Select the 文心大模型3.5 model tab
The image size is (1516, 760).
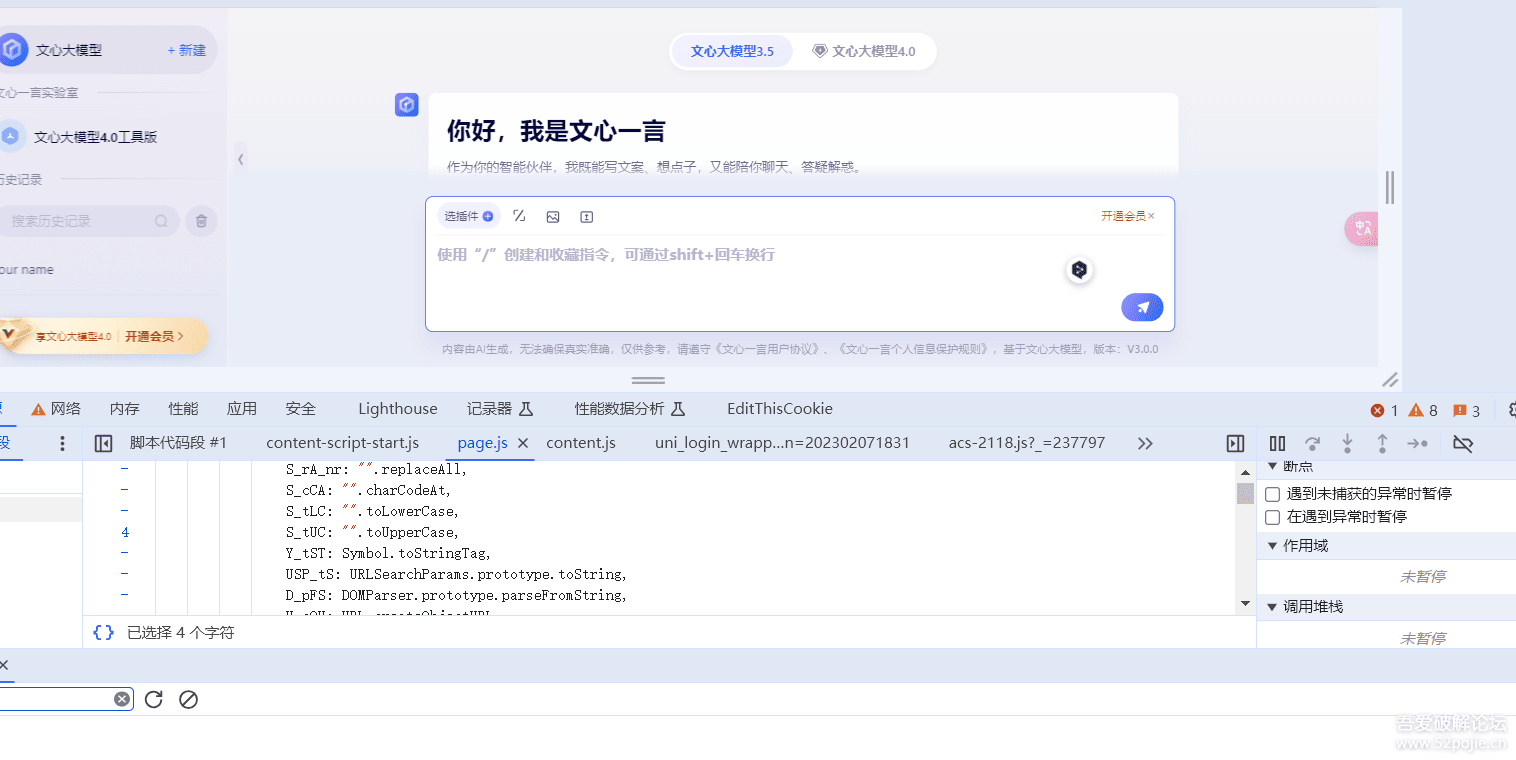pos(732,51)
